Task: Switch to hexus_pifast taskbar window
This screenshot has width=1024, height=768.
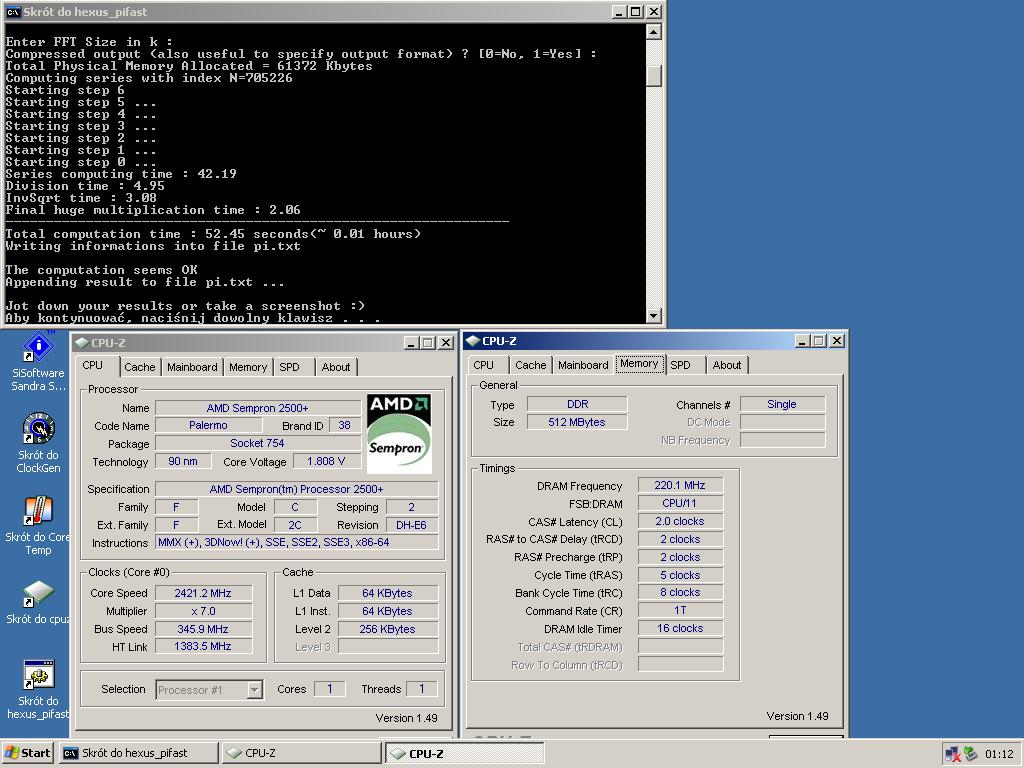Action: pyautogui.click(x=138, y=753)
